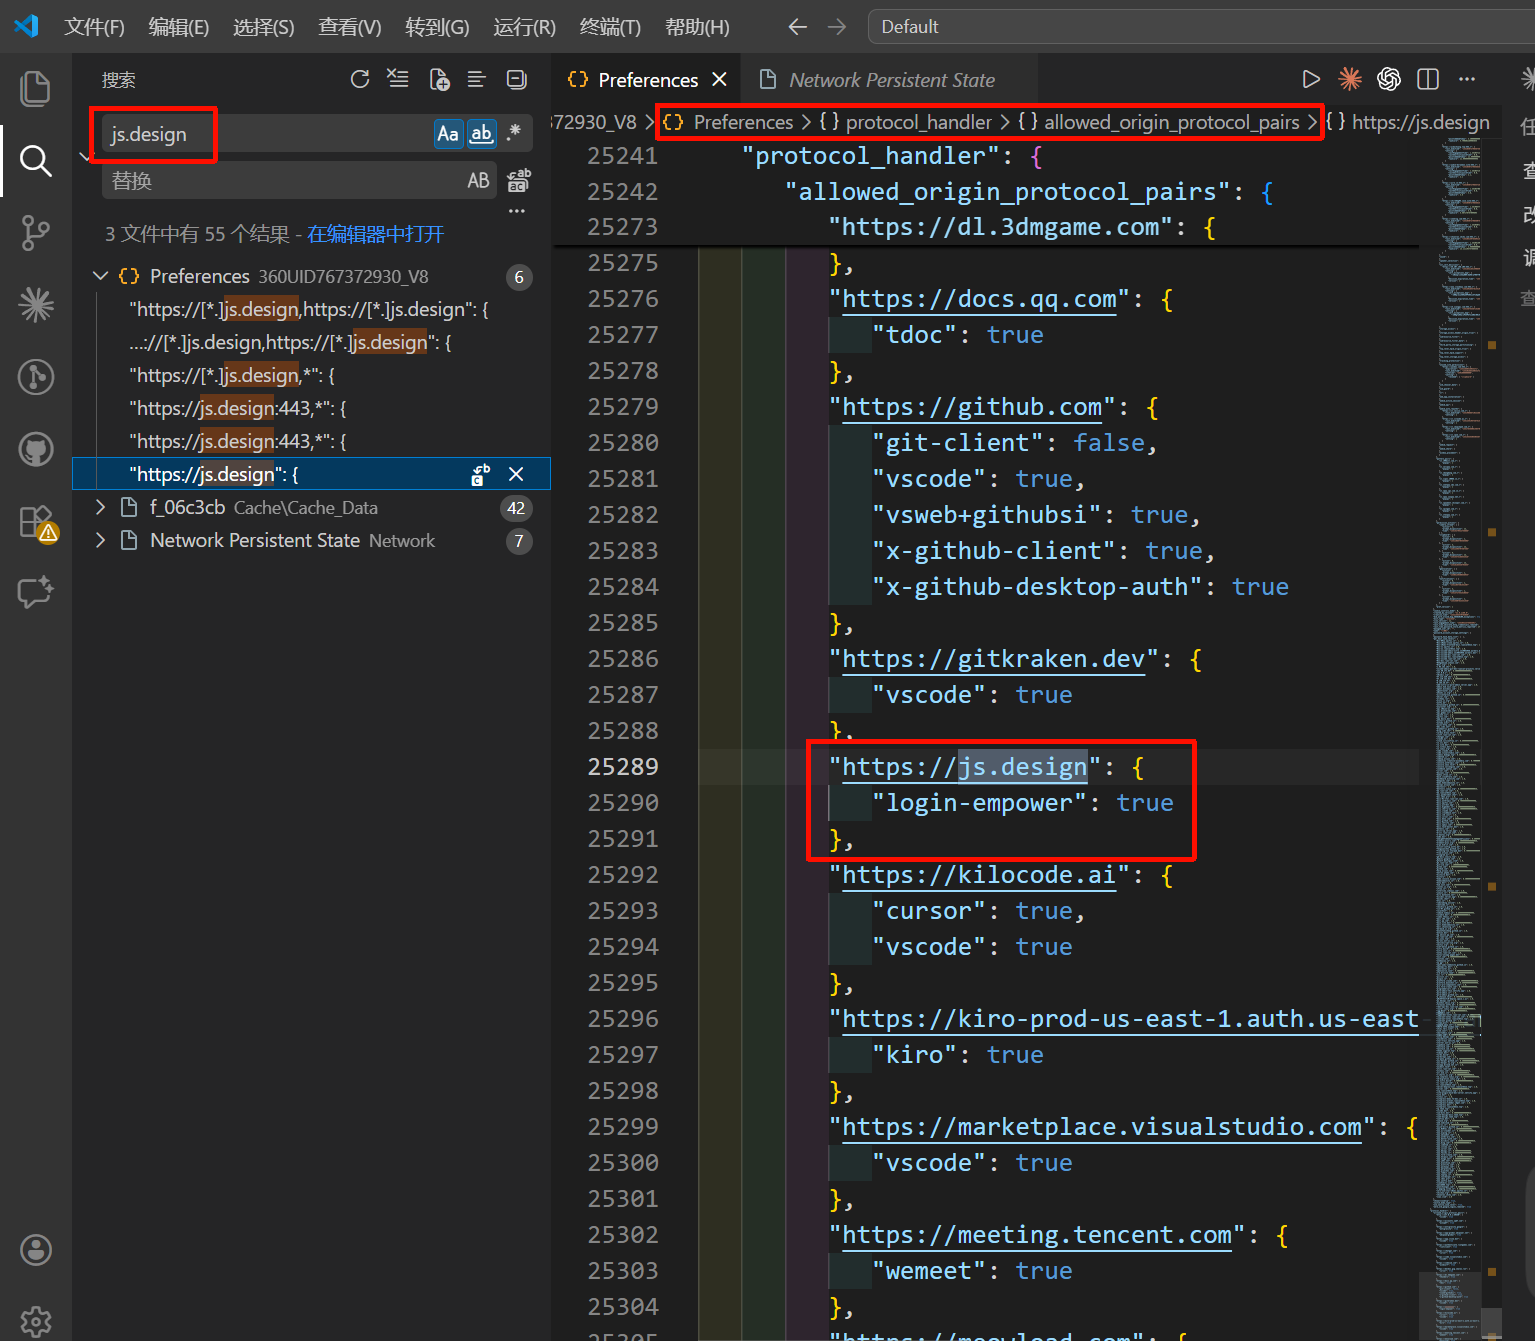Split the editor to the right
The height and width of the screenshot is (1341, 1535).
click(1428, 79)
